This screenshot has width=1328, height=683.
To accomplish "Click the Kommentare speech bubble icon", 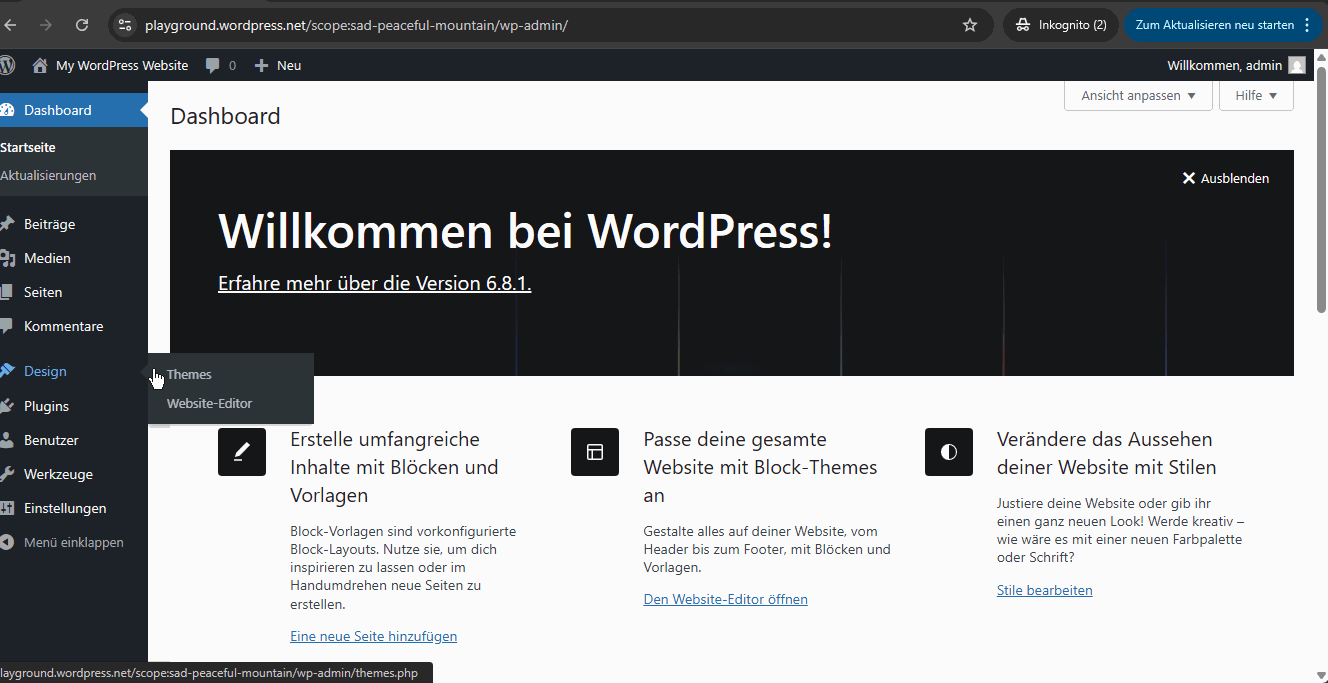I will coord(7,326).
